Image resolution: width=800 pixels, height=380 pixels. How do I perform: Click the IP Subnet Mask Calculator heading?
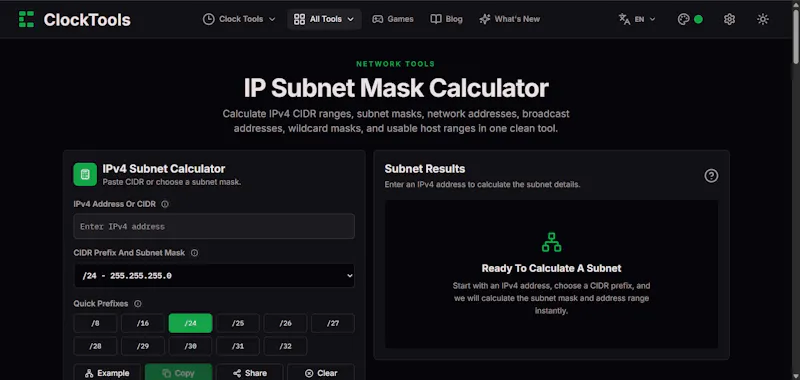point(395,88)
